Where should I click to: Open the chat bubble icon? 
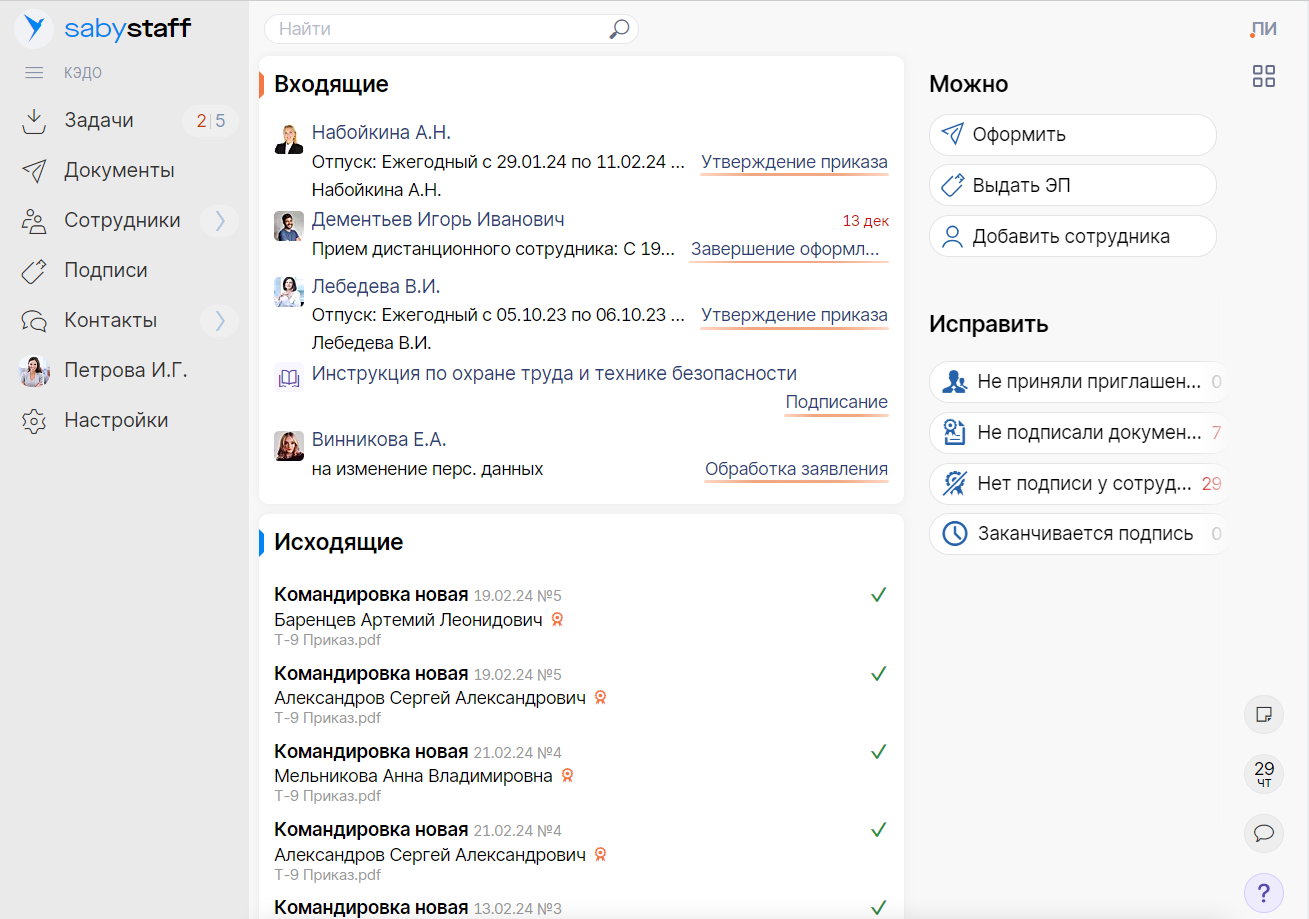pyautogui.click(x=1264, y=834)
